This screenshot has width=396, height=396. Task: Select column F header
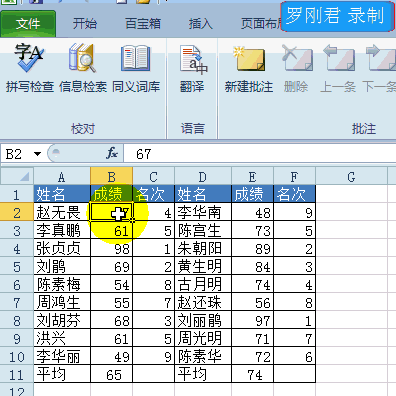point(294,176)
